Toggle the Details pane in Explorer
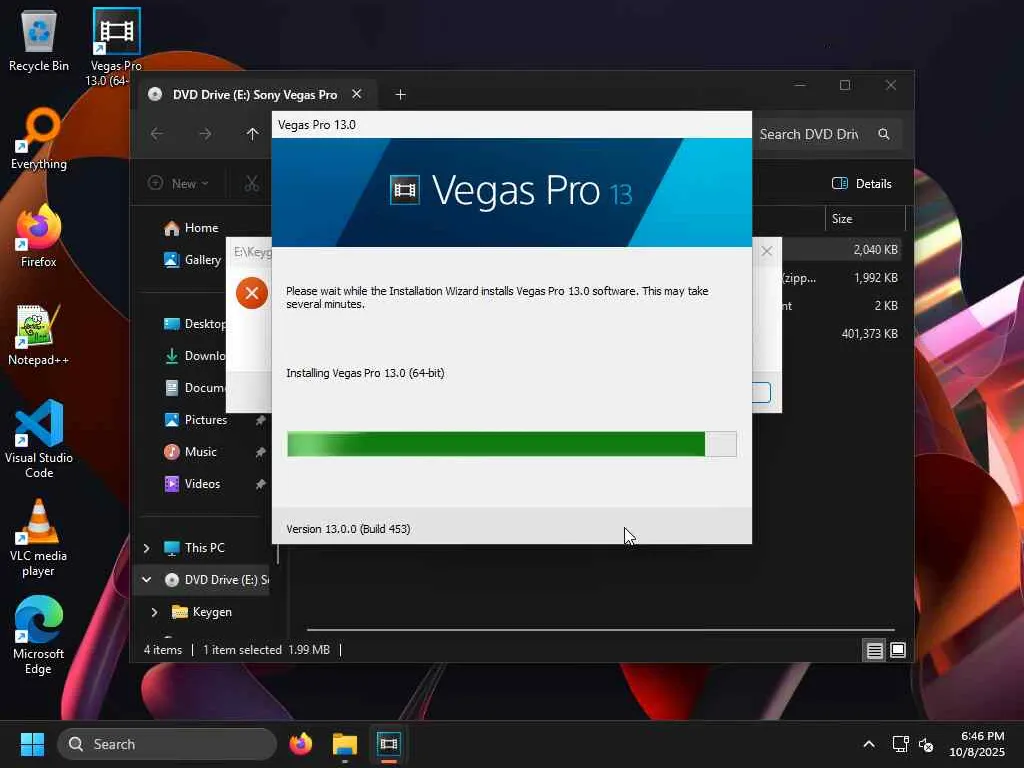The width and height of the screenshot is (1024, 768). click(x=862, y=184)
